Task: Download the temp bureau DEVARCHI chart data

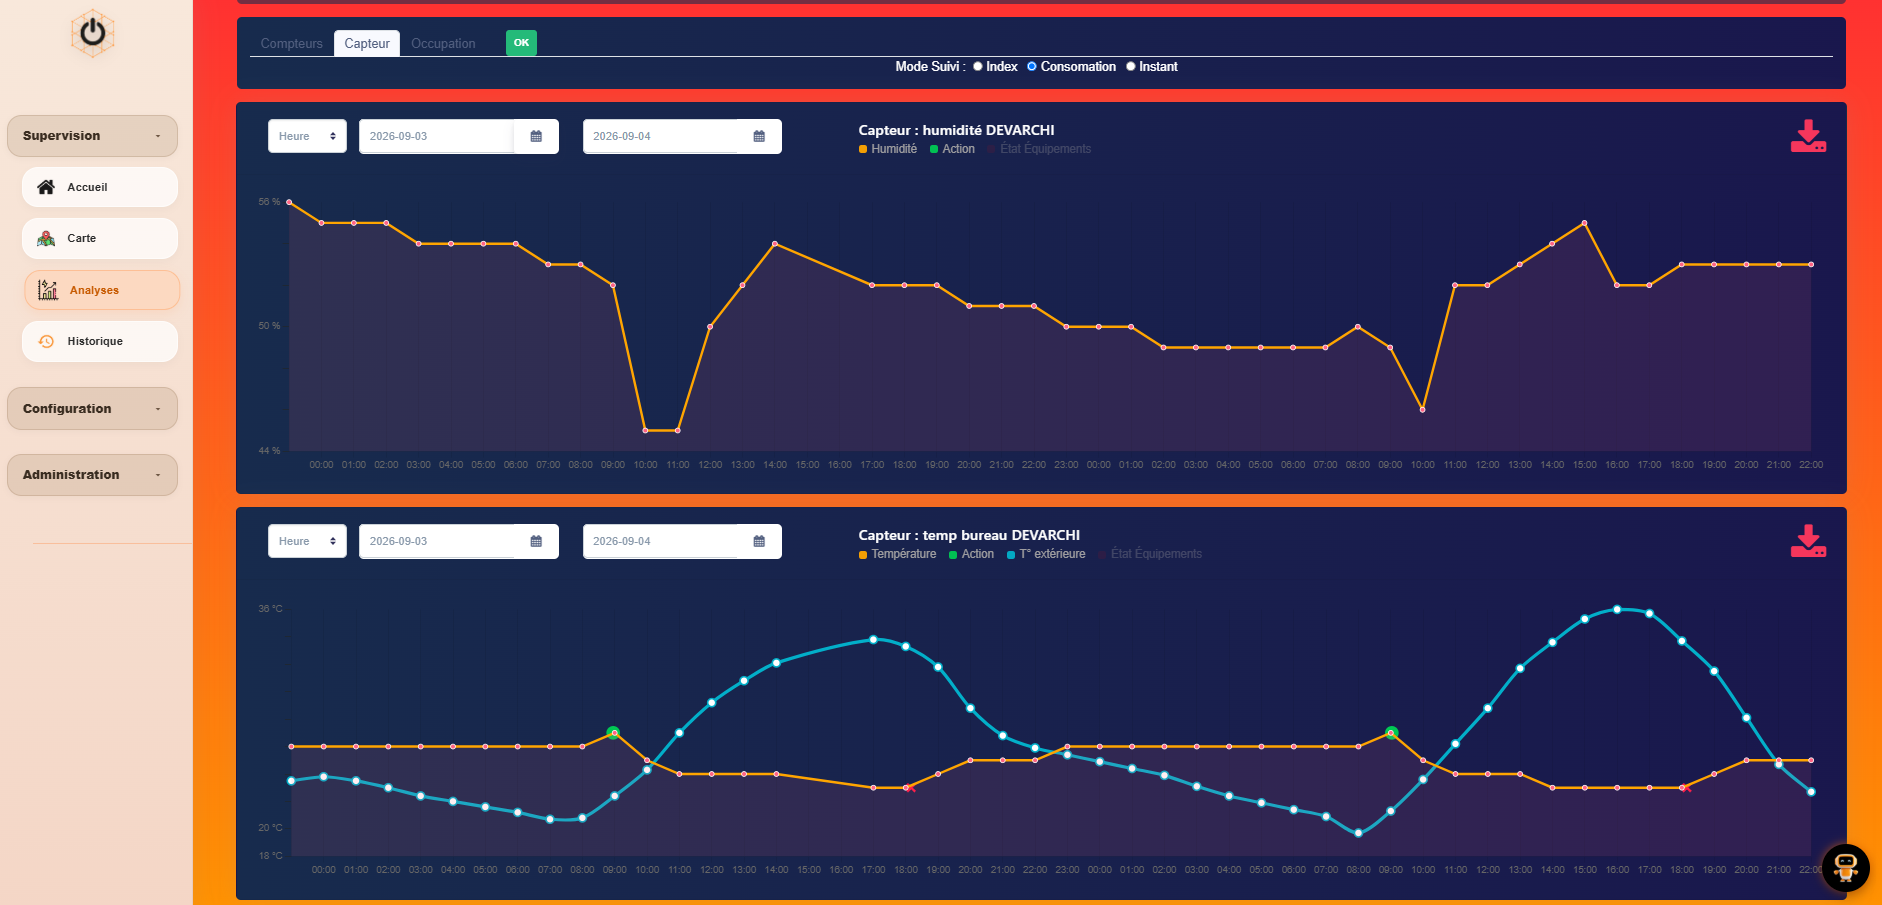Action: click(x=1808, y=541)
